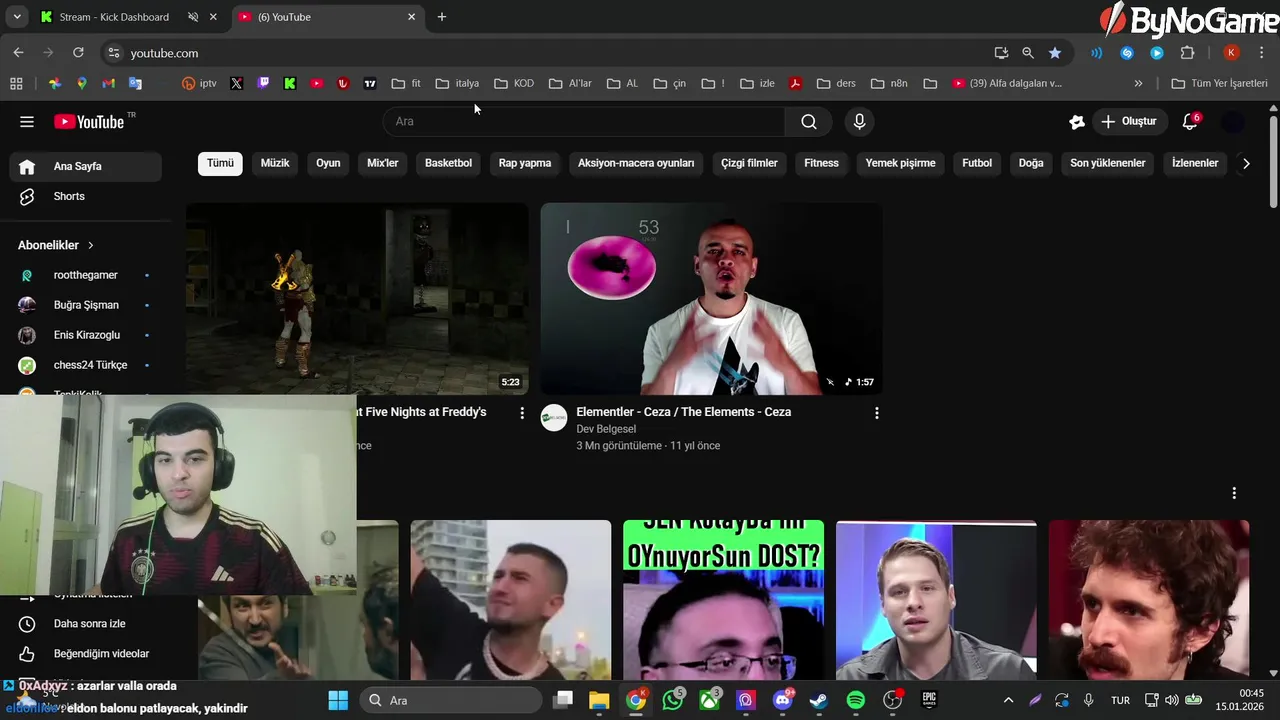Bookmark this page with the star icon
This screenshot has width=1280, height=720.
pyautogui.click(x=1055, y=53)
